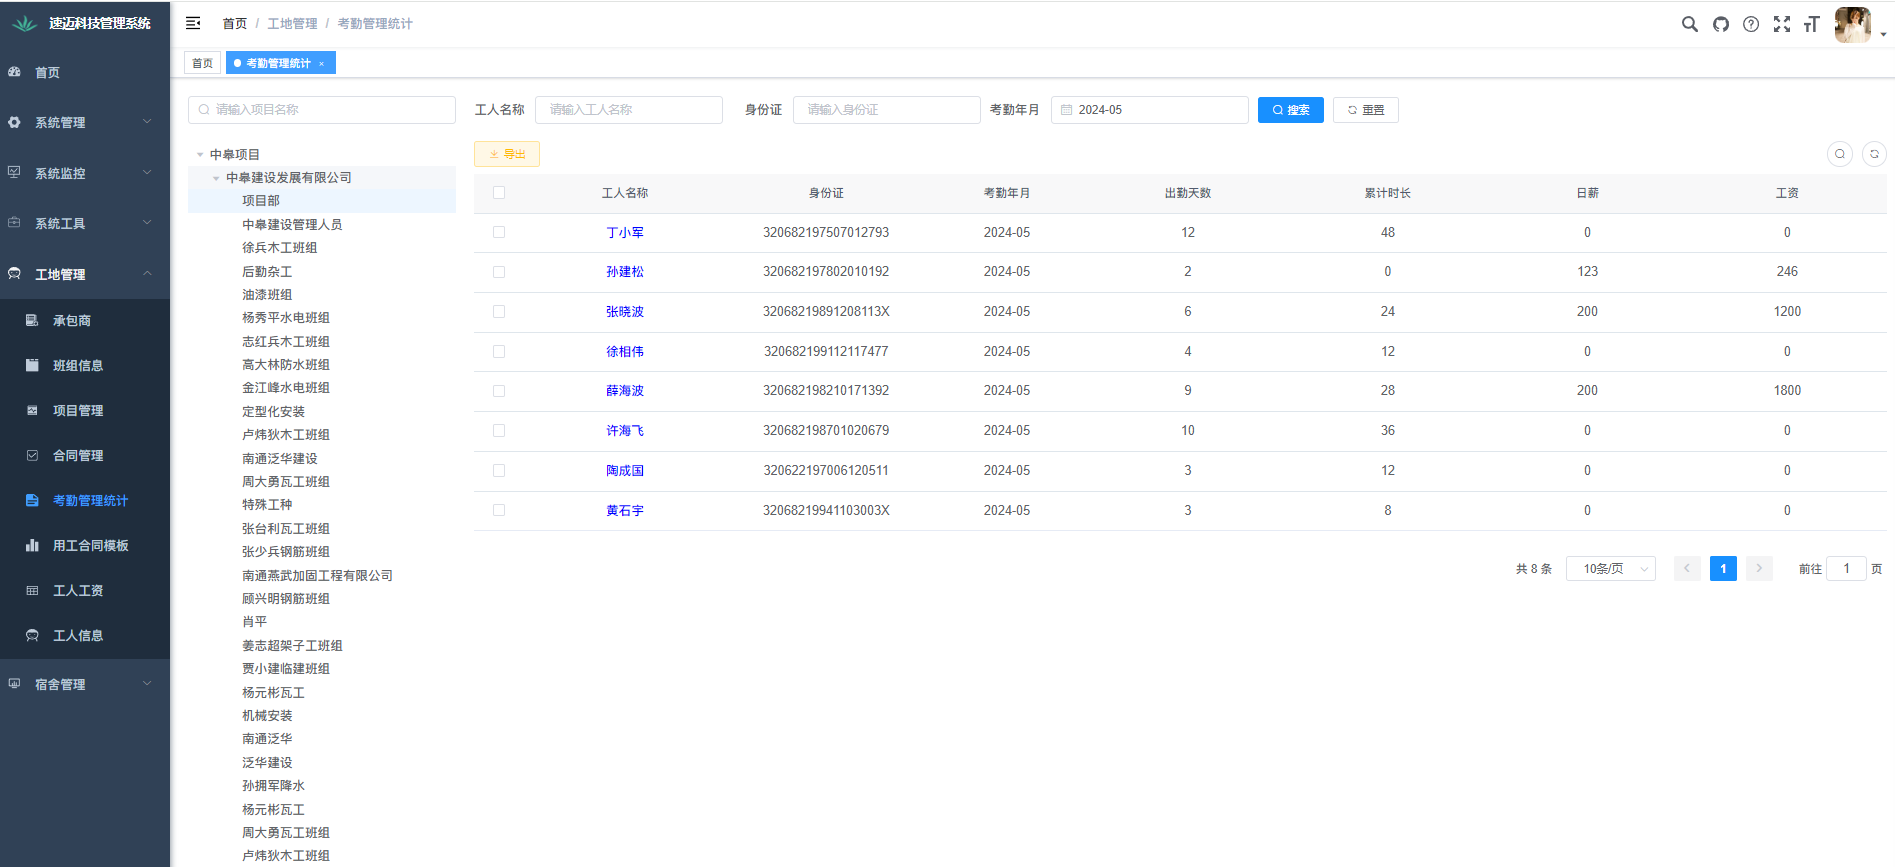Check the row checkbox for 孙建松

pos(499,272)
